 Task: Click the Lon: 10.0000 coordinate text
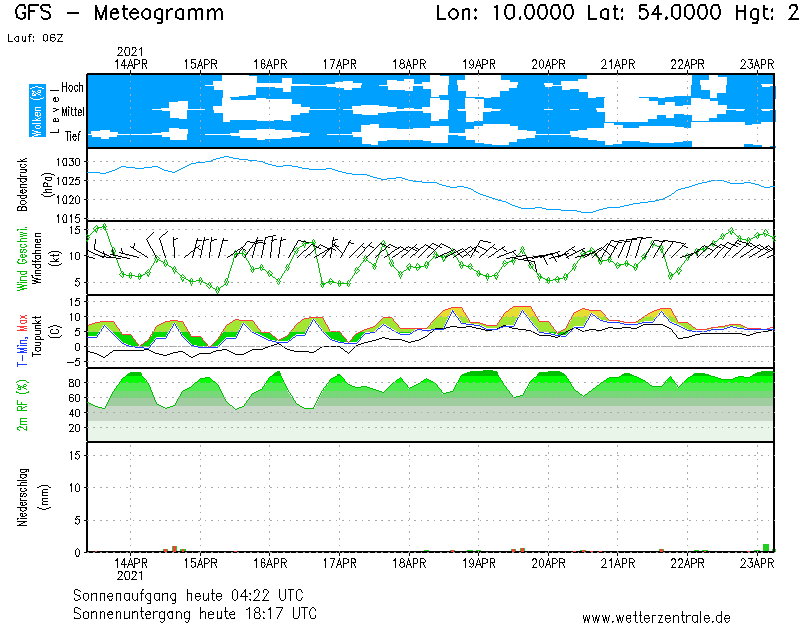tap(506, 14)
